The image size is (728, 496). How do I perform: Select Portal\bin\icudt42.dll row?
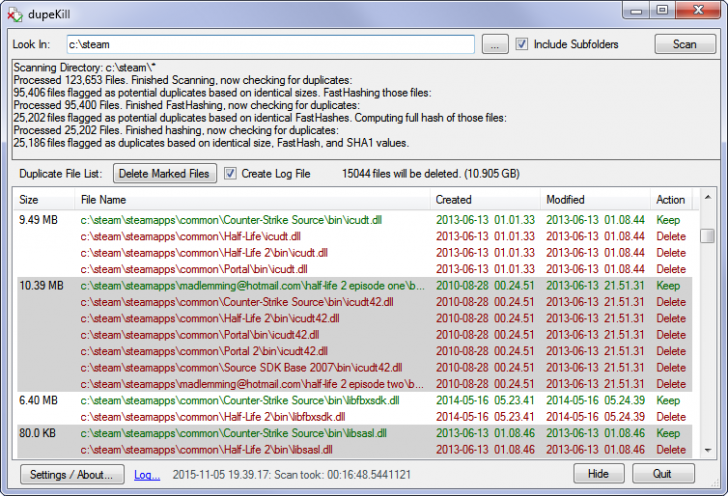pos(355,335)
